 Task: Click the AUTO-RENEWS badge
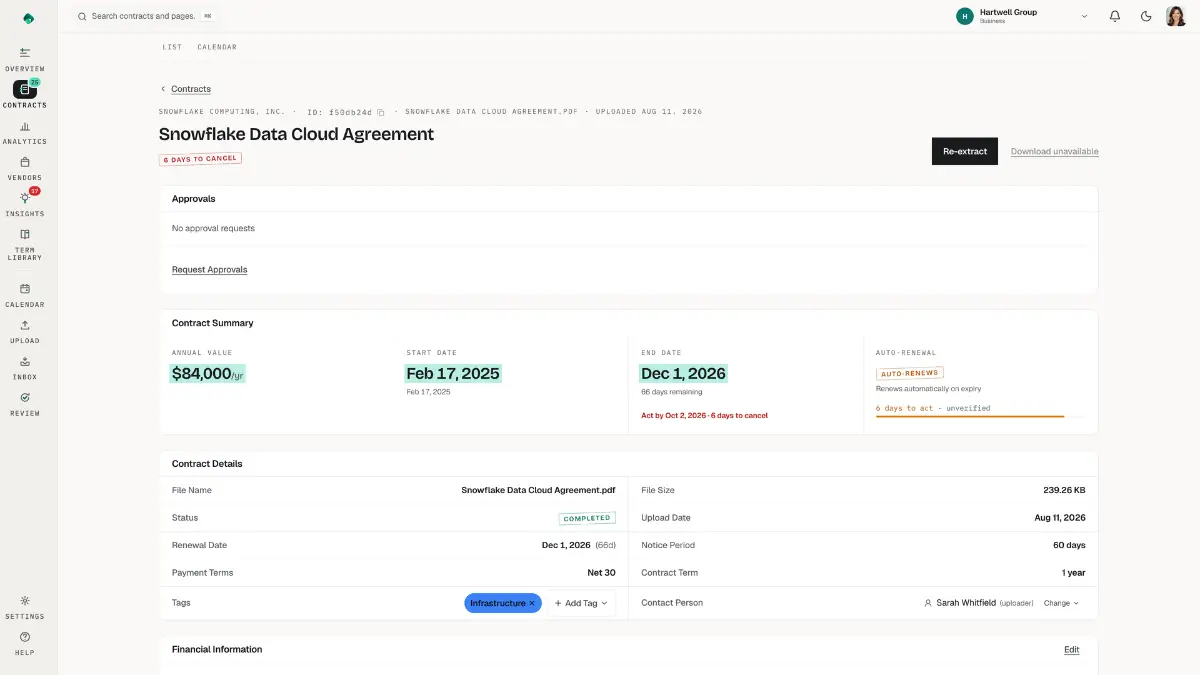tap(910, 373)
